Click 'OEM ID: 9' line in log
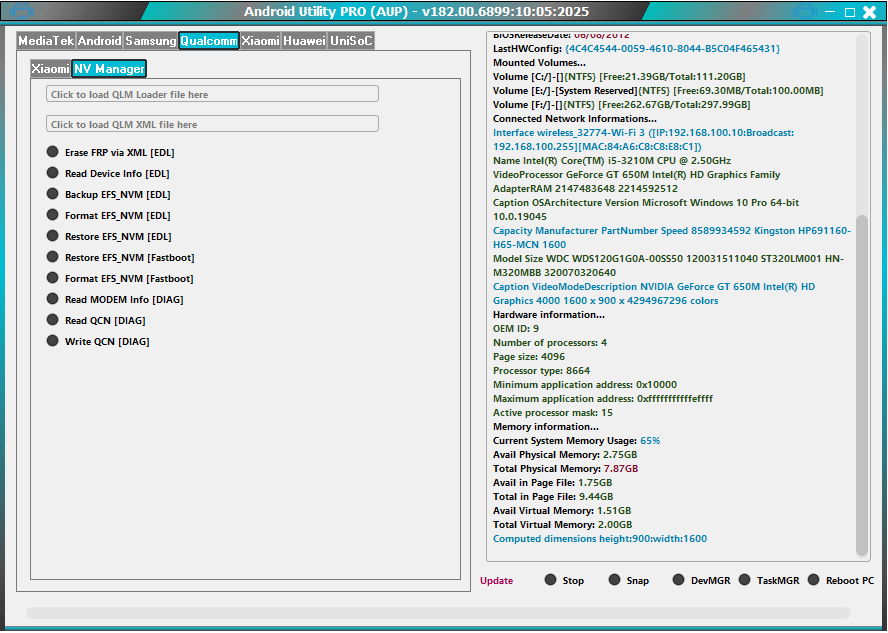The width and height of the screenshot is (888, 633). click(516, 328)
